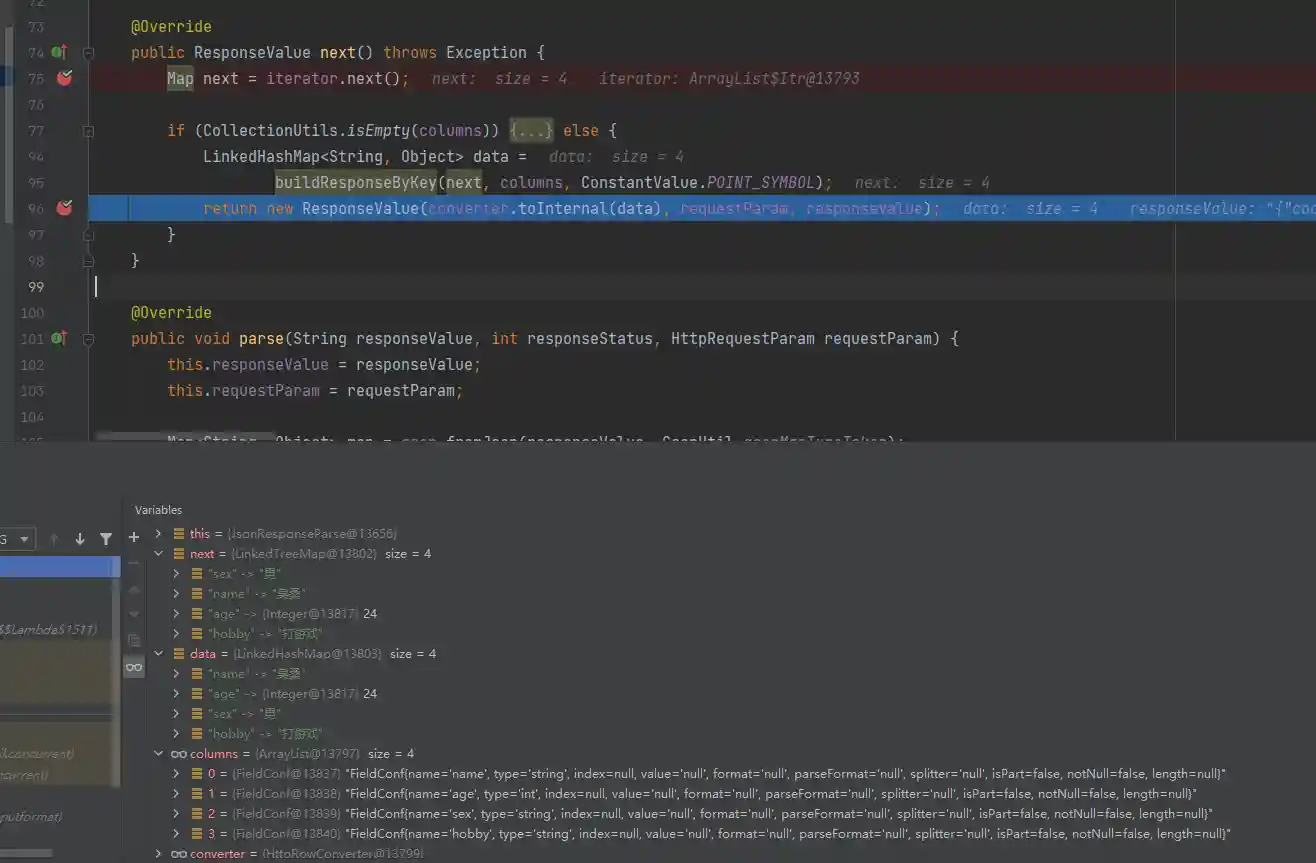Click the field icon of columns element 0
This screenshot has height=863, width=1316.
[x=197, y=774]
